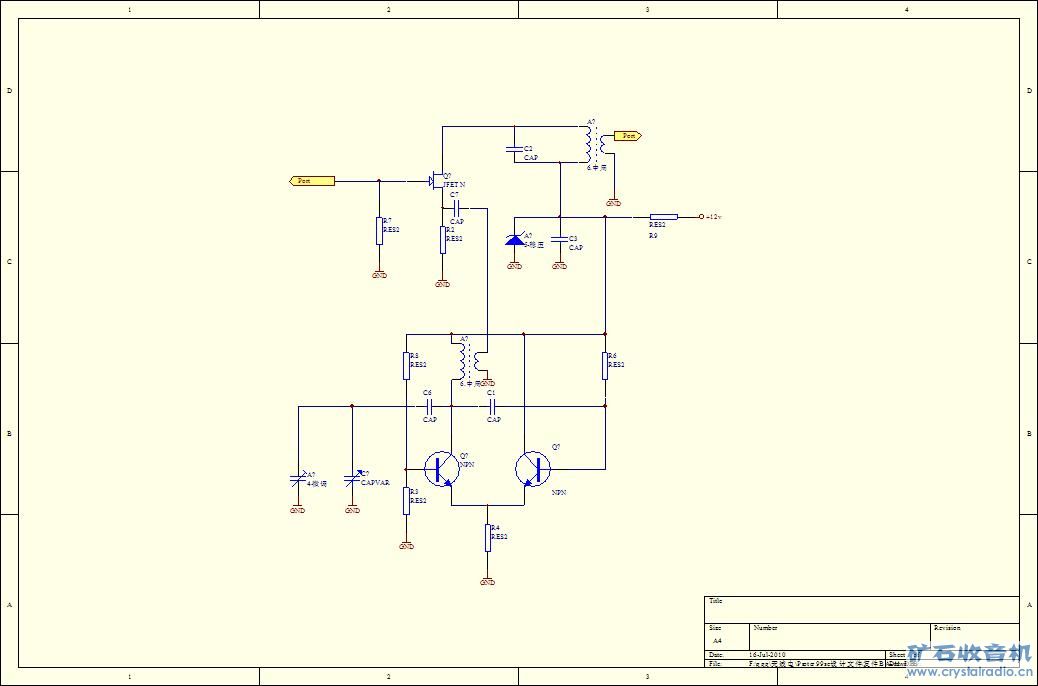1038x686 pixels.
Task: Select the JFET N transistor symbol
Action: point(437,180)
